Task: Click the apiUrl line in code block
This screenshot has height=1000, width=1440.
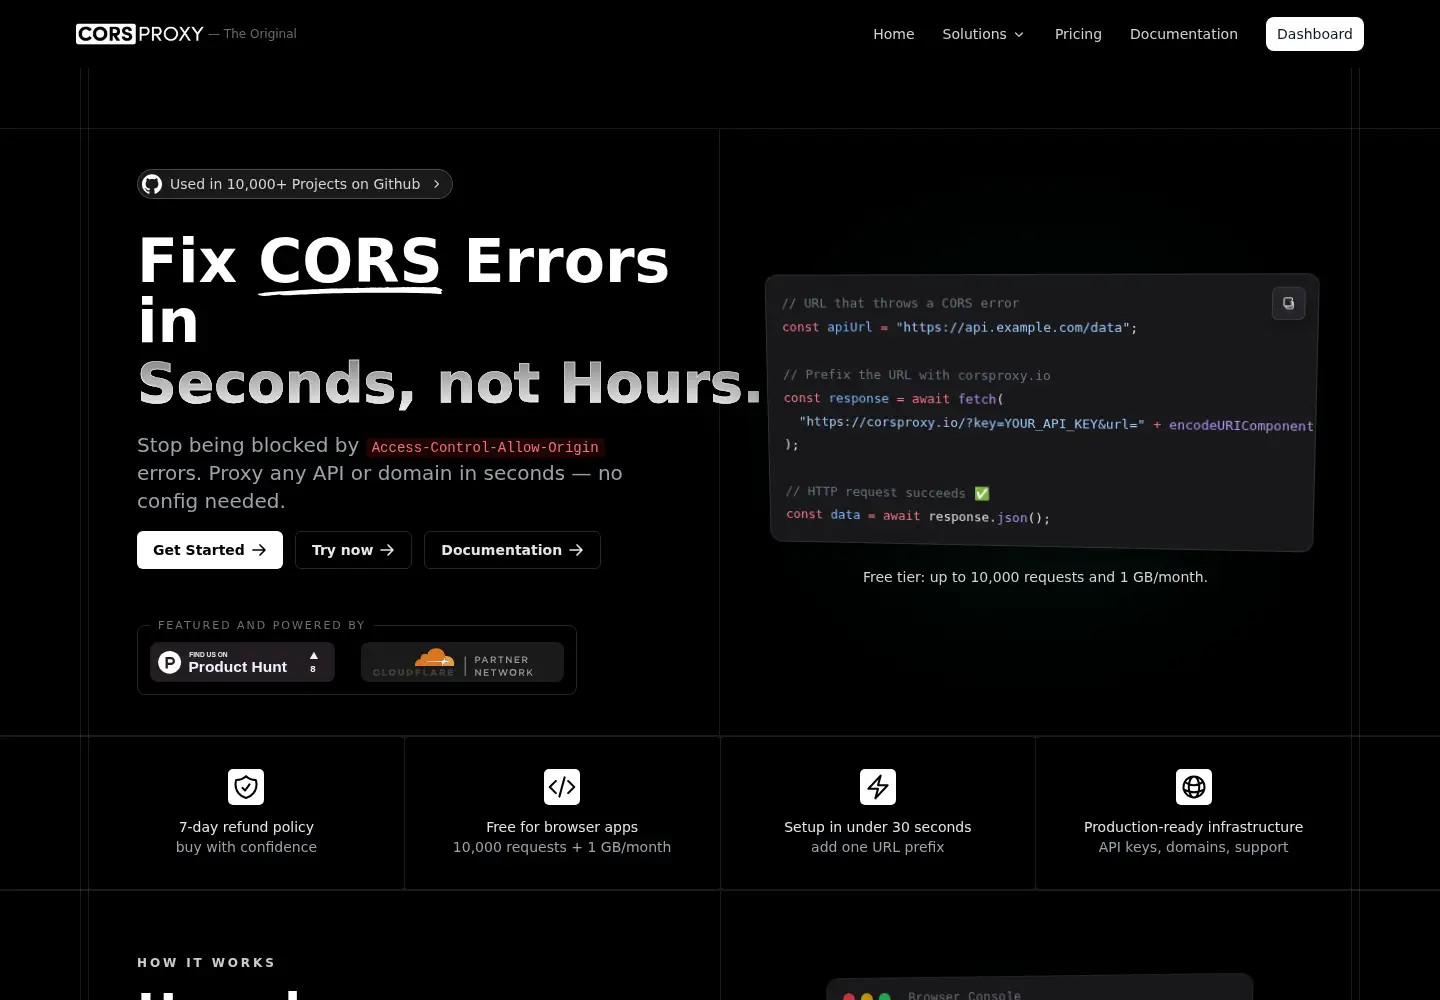Action: (960, 327)
